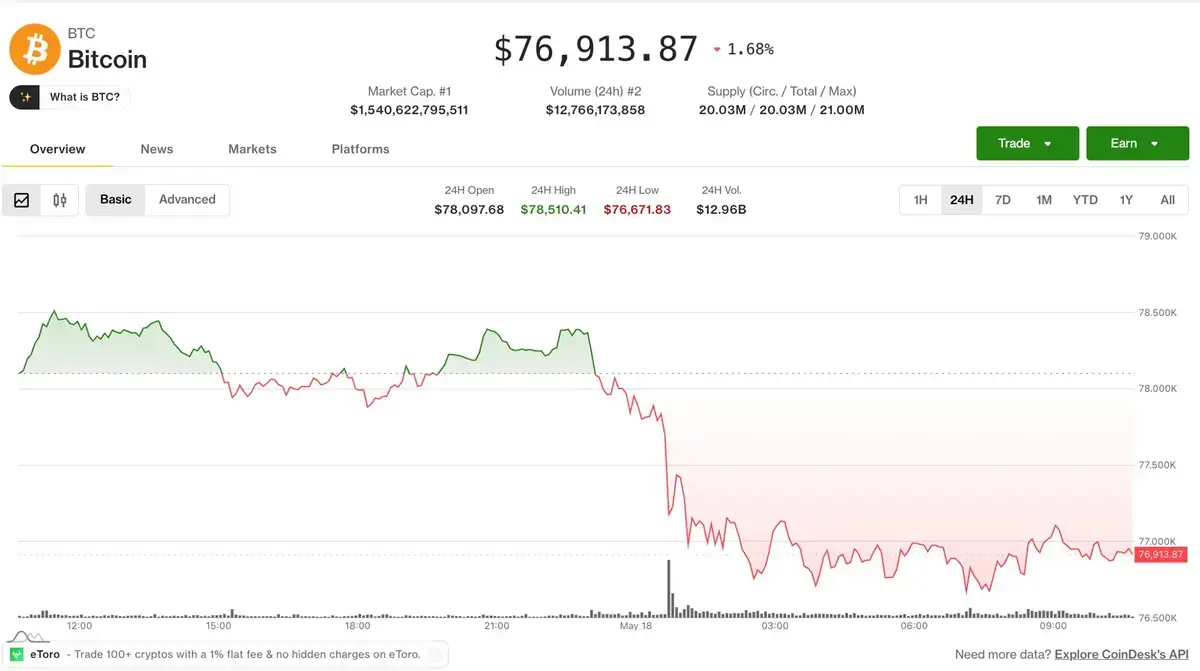
Task: Expand the Trade dropdown arrow
Action: tap(1047, 144)
